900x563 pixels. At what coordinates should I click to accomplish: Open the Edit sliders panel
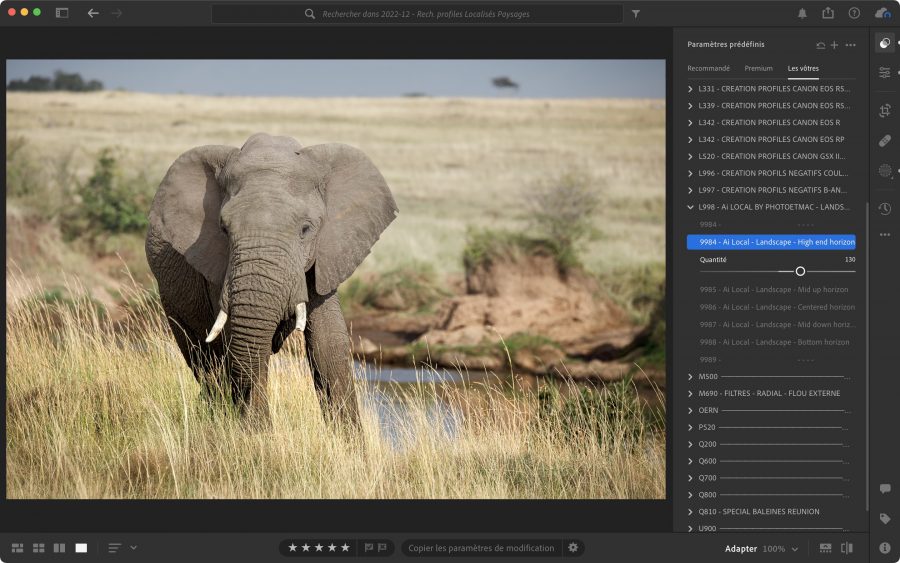[x=885, y=73]
